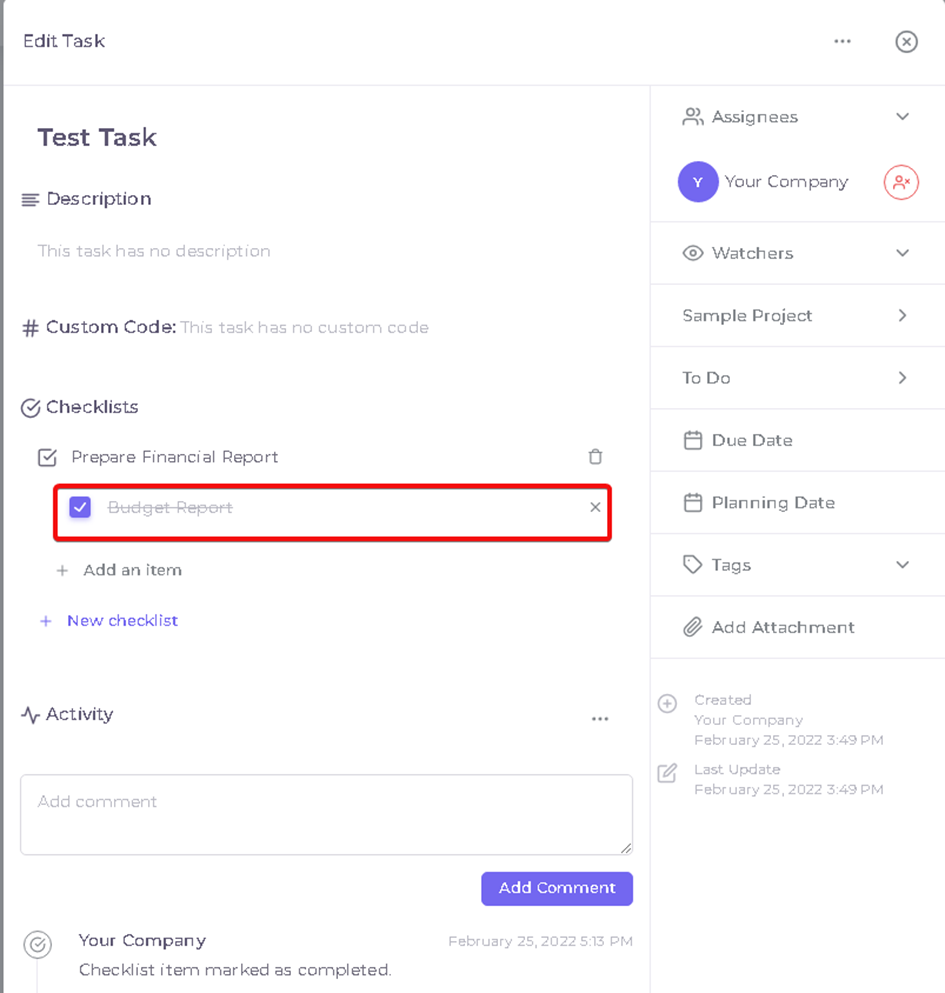
Task: Open the Sample Project selector
Action: (797, 315)
